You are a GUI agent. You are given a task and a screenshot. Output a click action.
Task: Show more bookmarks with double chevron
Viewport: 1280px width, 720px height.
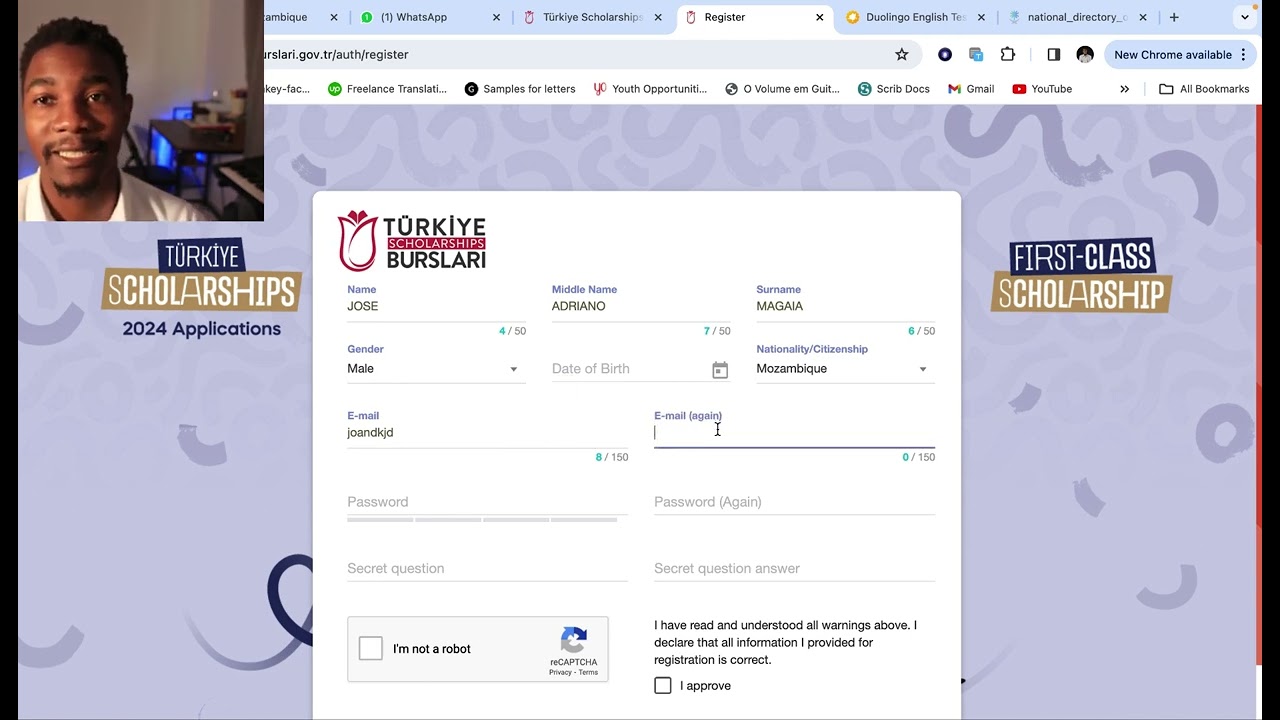tap(1124, 89)
